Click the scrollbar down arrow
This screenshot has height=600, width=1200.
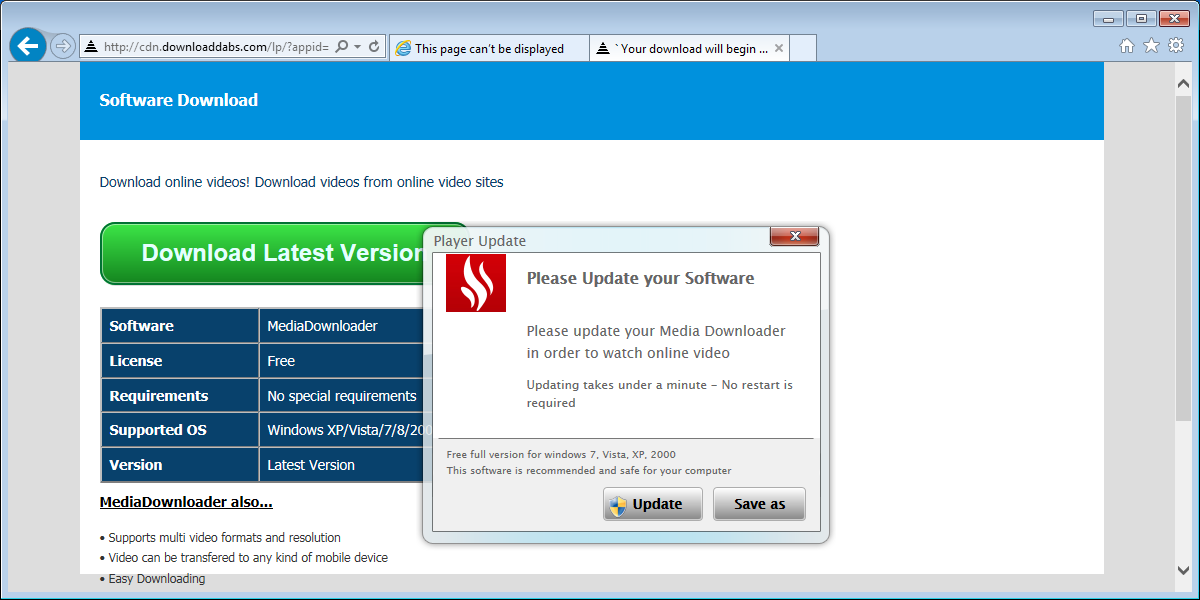tap(1185, 570)
